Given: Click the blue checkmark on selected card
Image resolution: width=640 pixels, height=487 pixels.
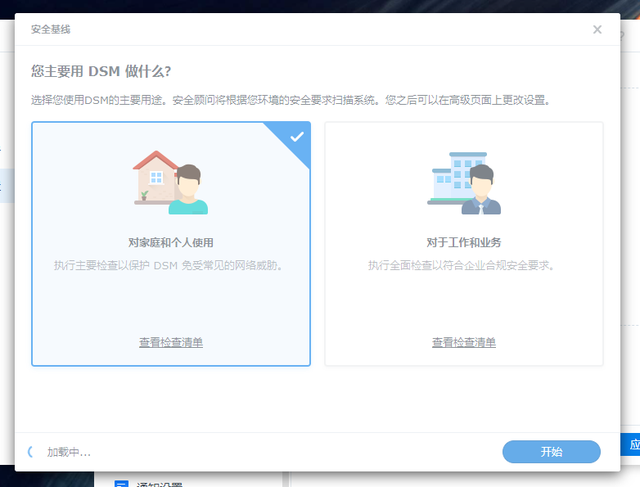Looking at the screenshot, I should pos(297,137).
